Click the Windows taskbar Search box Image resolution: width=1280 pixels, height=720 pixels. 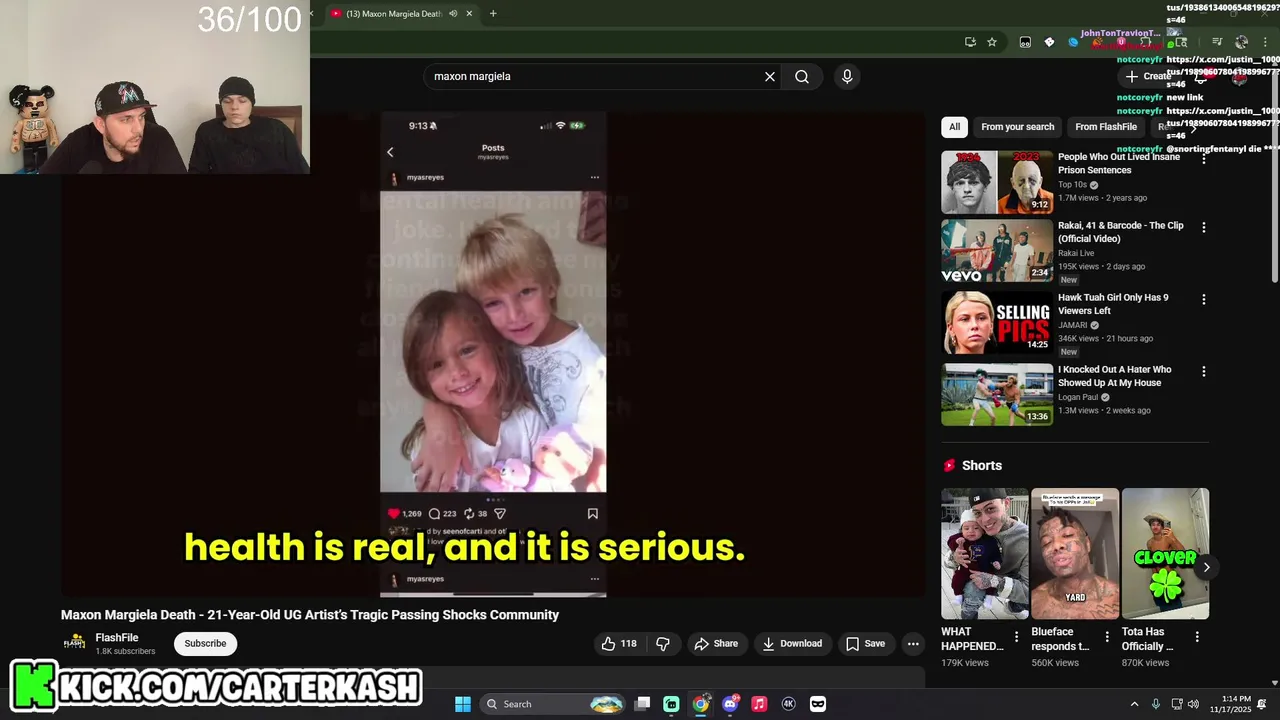[x=554, y=704]
